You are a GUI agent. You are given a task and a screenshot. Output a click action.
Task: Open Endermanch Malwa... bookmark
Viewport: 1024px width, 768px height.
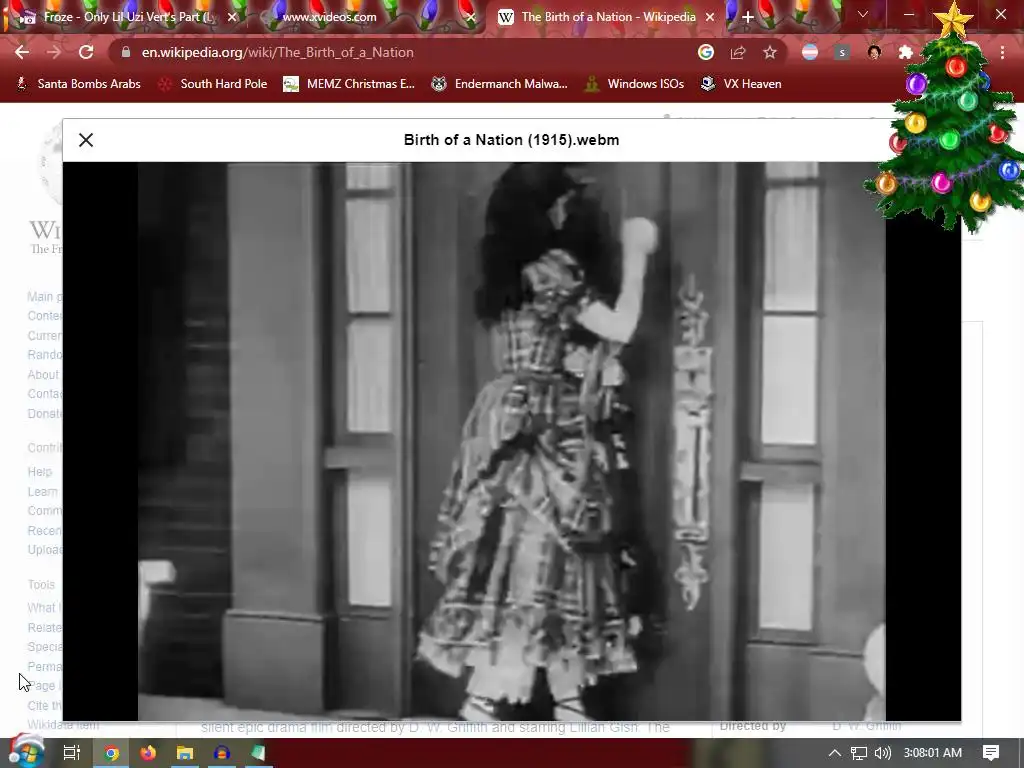pos(500,84)
